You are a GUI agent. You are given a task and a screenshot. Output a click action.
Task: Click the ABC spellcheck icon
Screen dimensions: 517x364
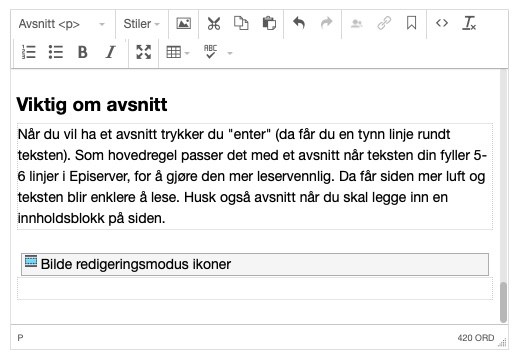click(210, 52)
